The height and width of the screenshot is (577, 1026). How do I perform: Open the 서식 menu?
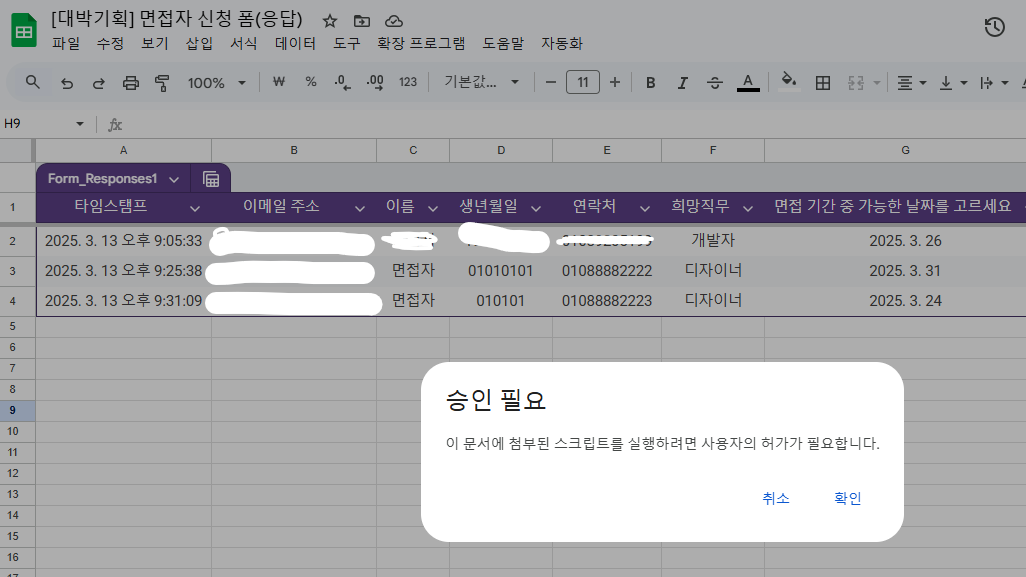[x=243, y=44]
